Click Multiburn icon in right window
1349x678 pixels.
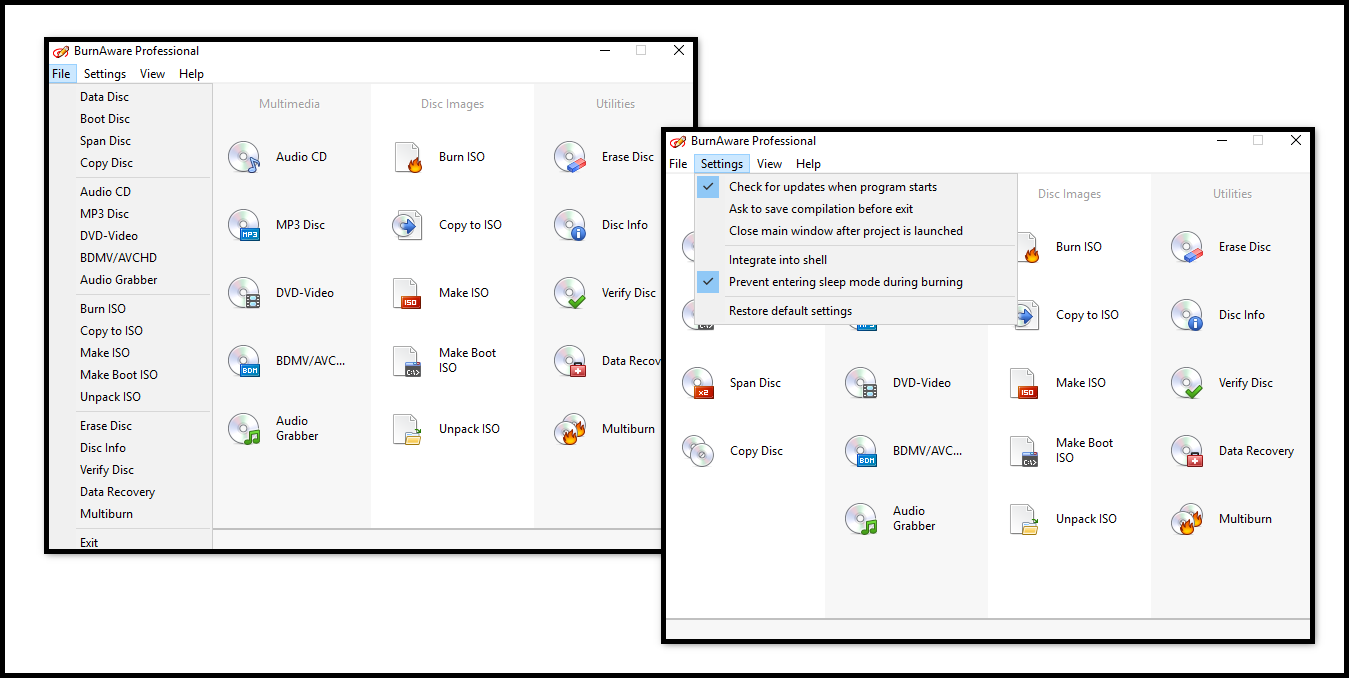1187,519
